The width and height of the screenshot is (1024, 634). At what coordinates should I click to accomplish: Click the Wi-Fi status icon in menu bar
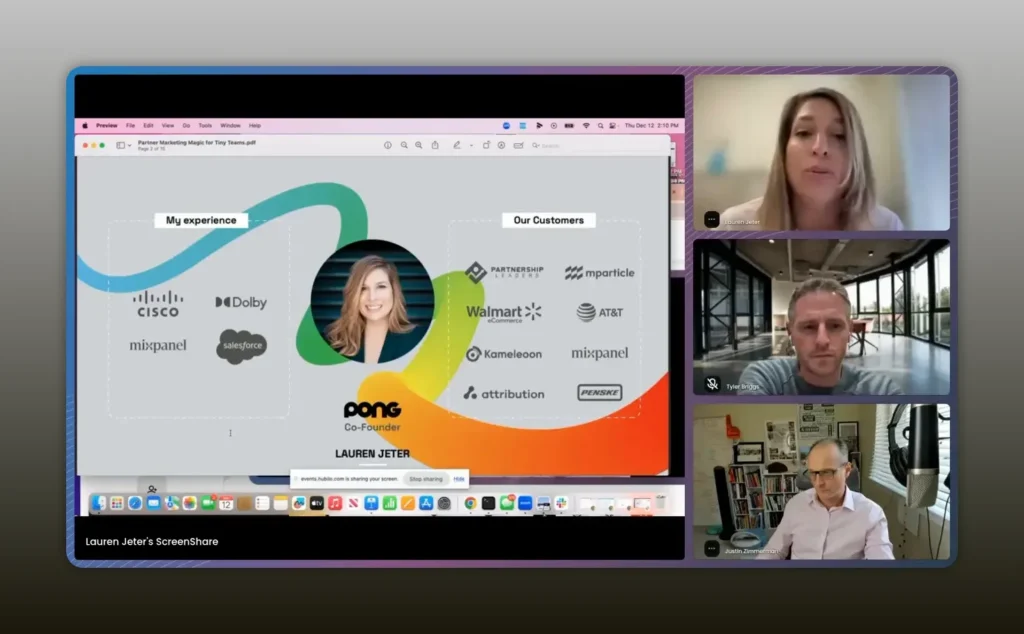pos(586,126)
